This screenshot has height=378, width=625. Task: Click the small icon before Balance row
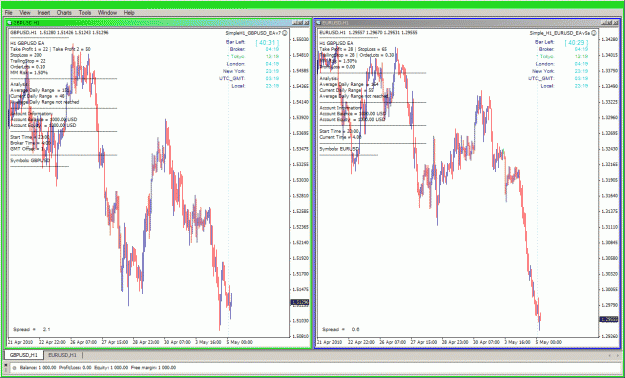(14, 368)
